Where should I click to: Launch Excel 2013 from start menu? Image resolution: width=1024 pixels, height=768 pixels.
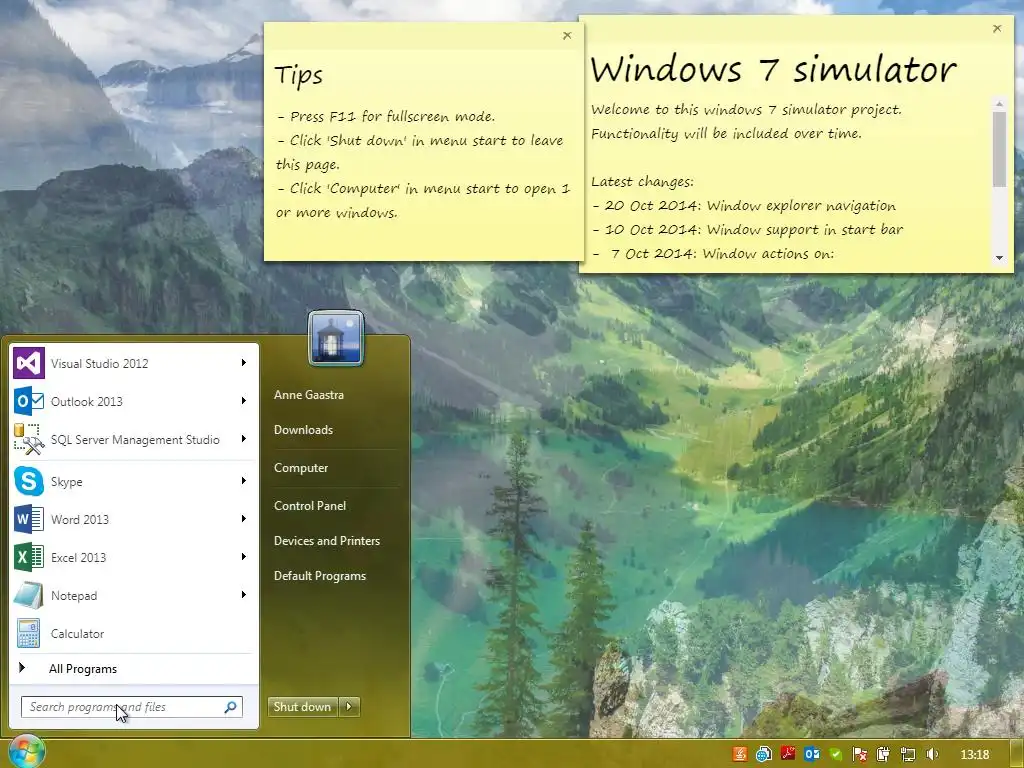pyautogui.click(x=134, y=557)
